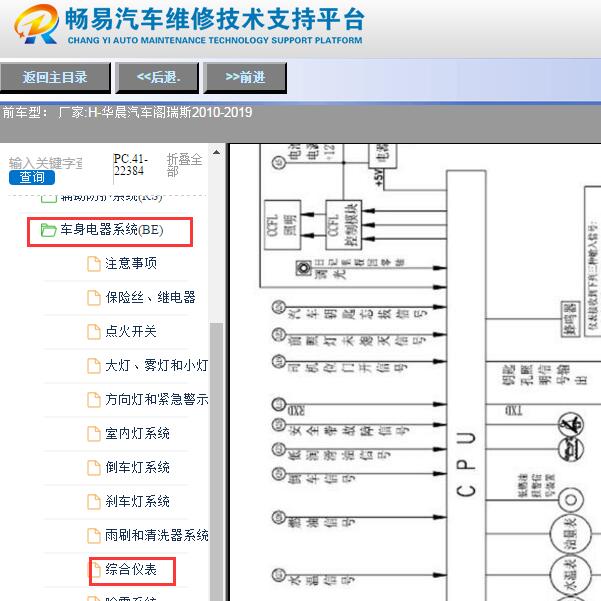Image resolution: width=601 pixels, height=601 pixels.
Task: Click the 水温表 gauge symbol in the diagram
Action: pyautogui.click(x=570, y=575)
